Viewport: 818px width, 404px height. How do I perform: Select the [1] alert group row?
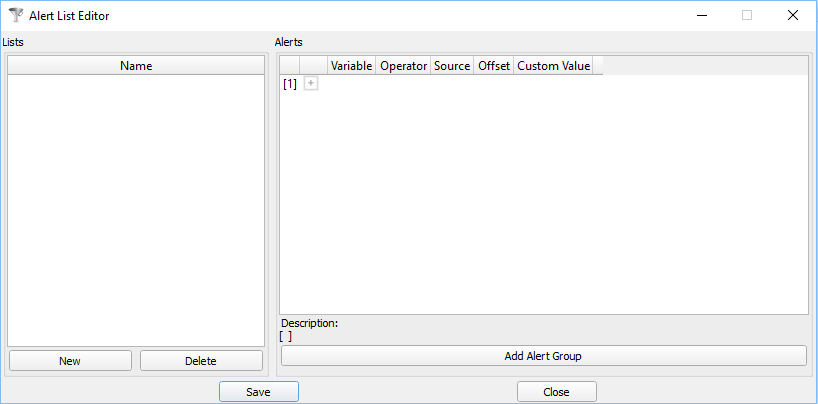[x=290, y=84]
